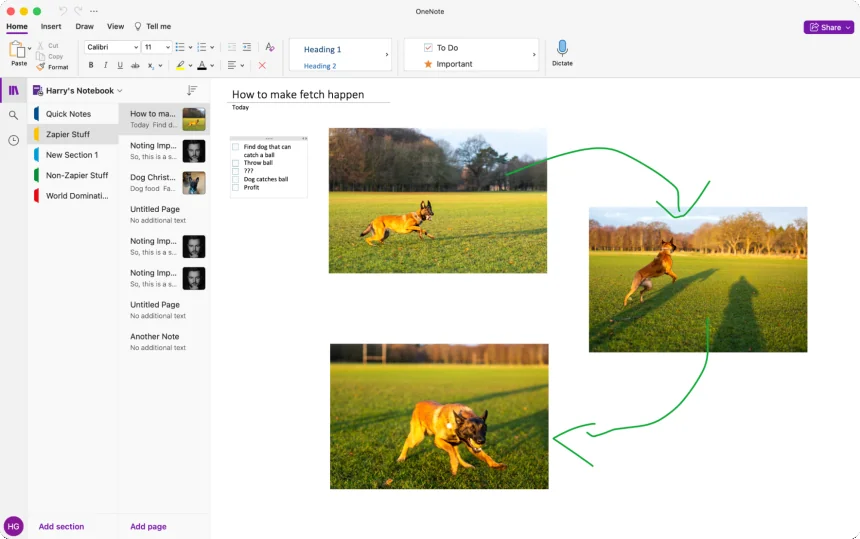Click the red X delete icon
Screen dimensions: 860x539
[262, 65]
